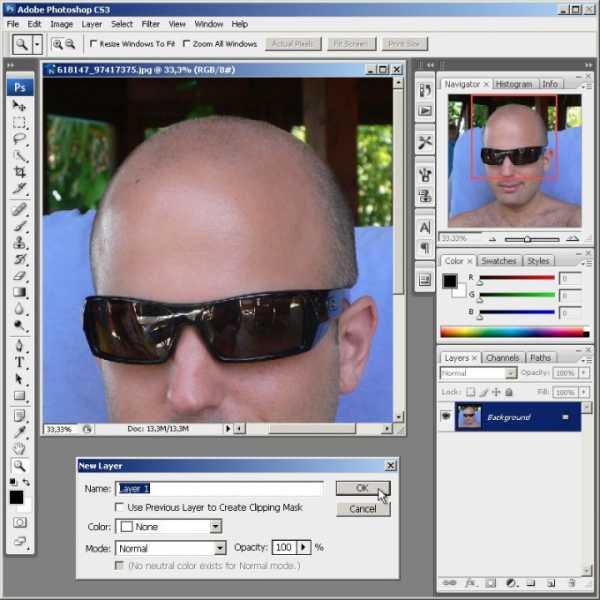Select the Healing Brush tool
Image resolution: width=600 pixels, height=600 pixels.
point(19,209)
